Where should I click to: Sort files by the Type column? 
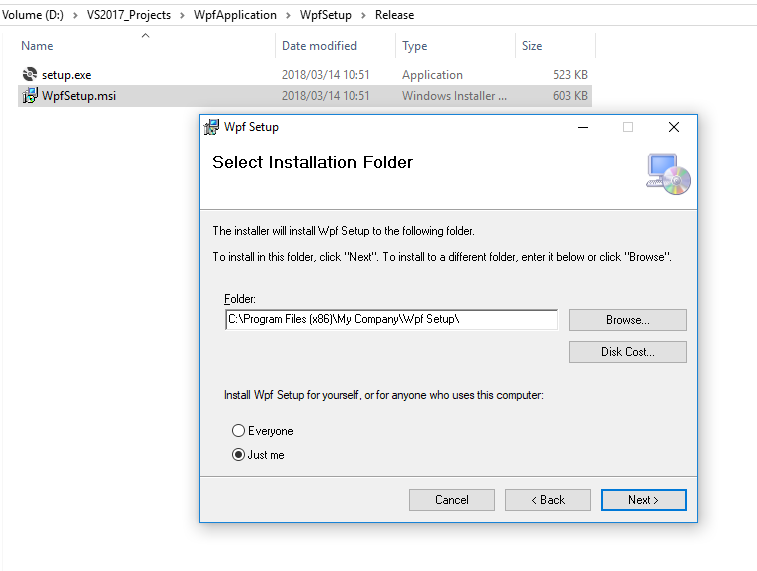pos(414,46)
